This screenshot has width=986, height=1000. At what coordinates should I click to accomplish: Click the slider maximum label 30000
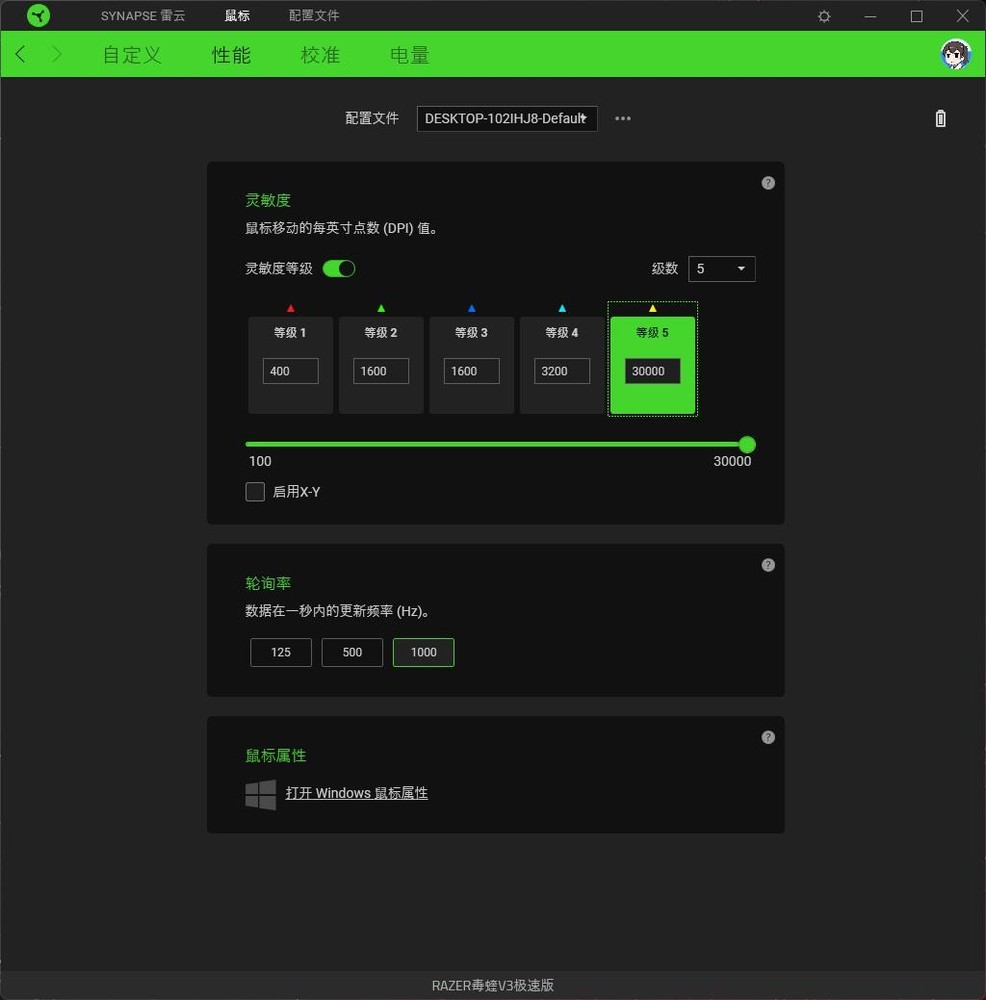(x=732, y=461)
